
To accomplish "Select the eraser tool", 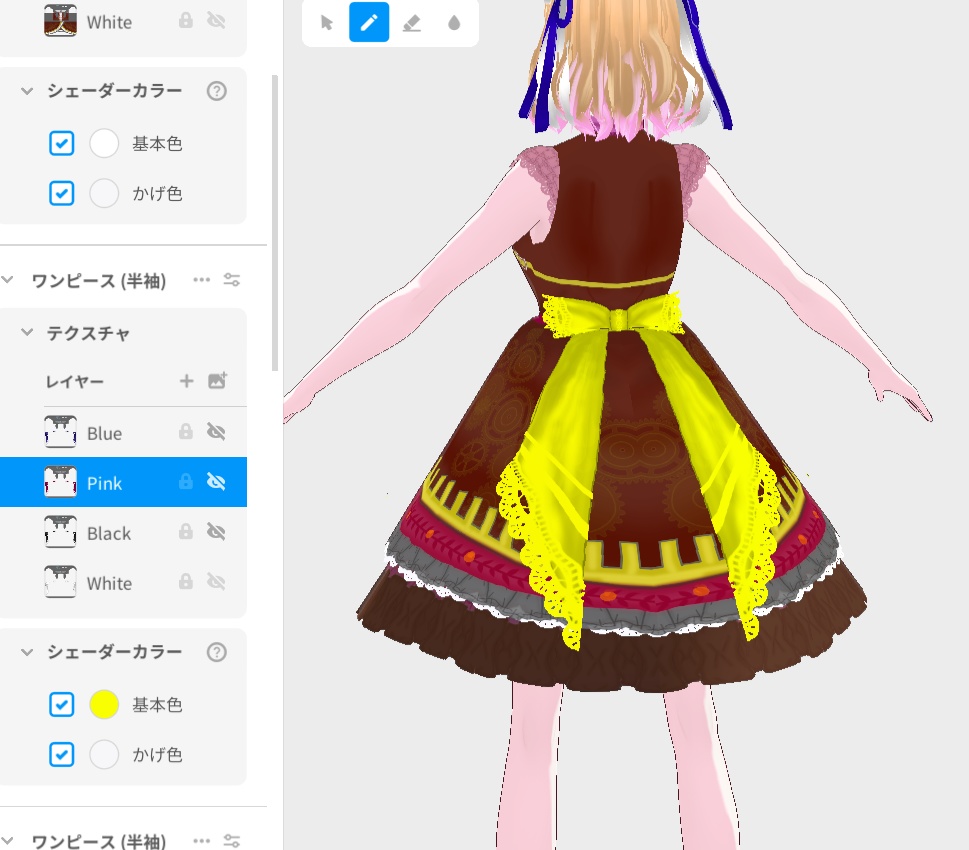I will tap(411, 22).
